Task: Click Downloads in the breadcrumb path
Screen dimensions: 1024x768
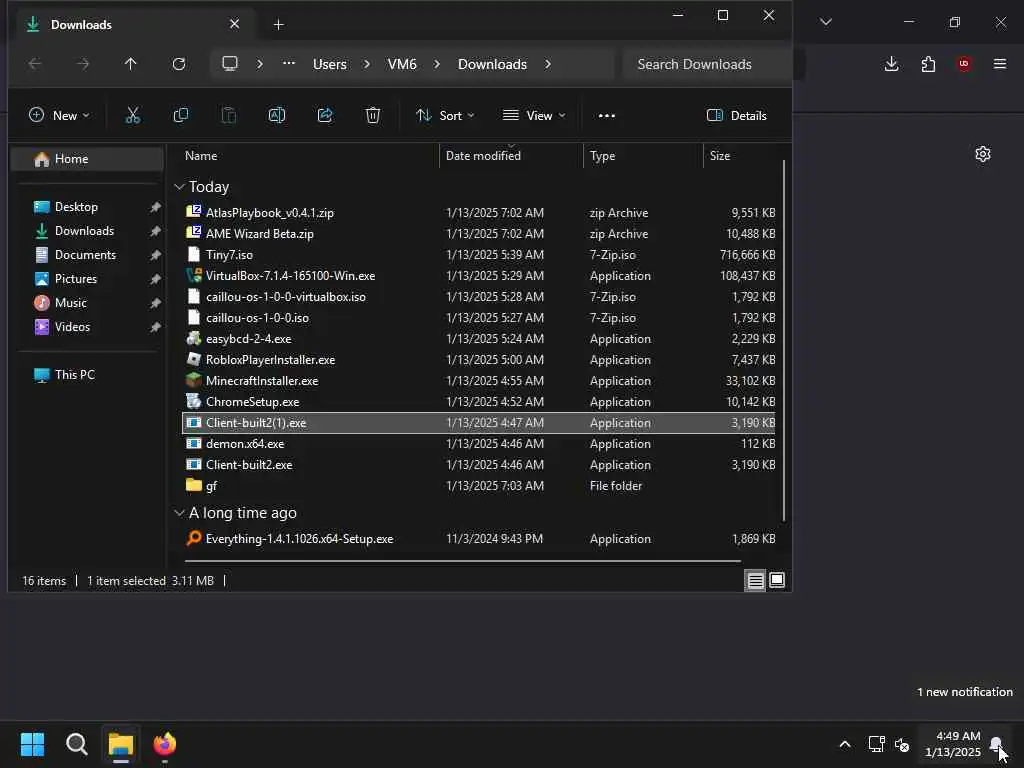Action: (x=492, y=64)
